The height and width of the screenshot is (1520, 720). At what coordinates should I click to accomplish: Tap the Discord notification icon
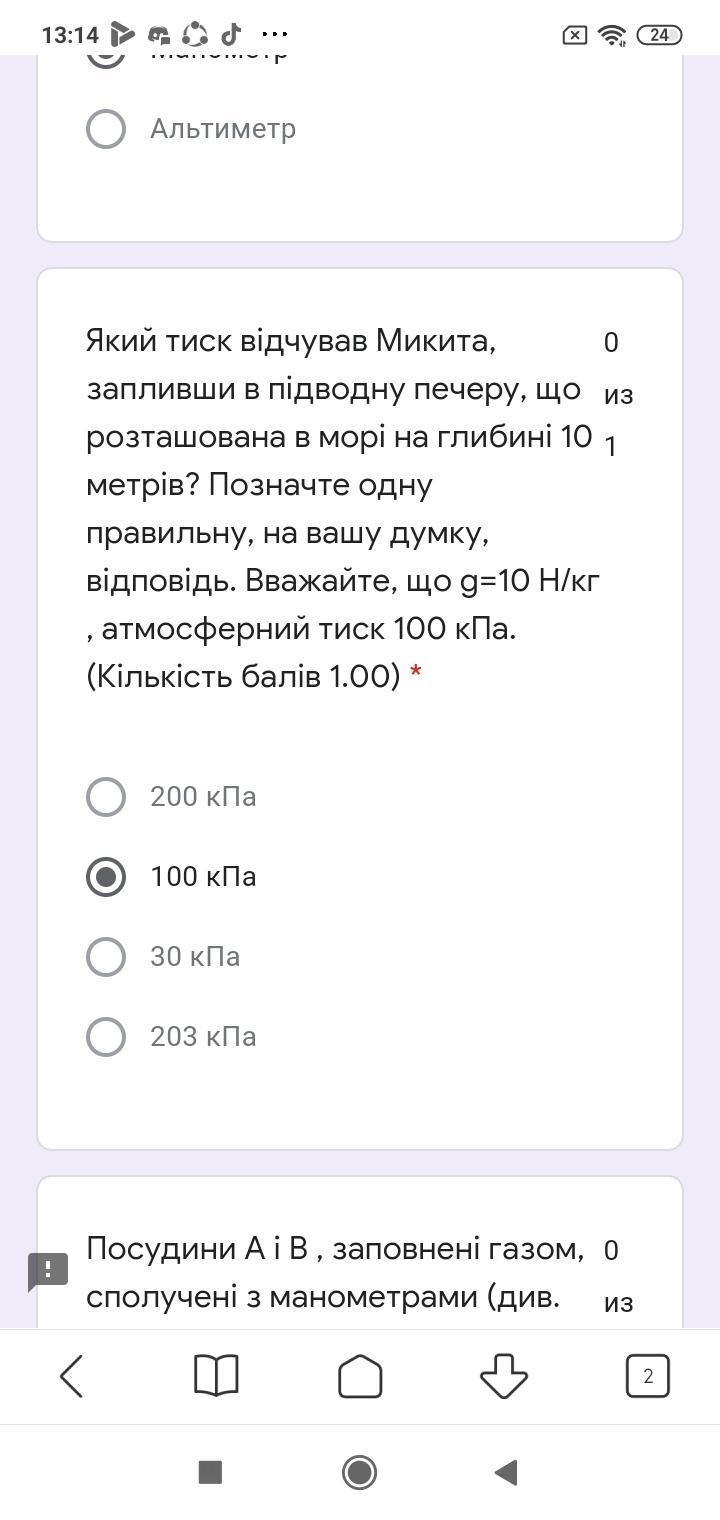click(159, 35)
